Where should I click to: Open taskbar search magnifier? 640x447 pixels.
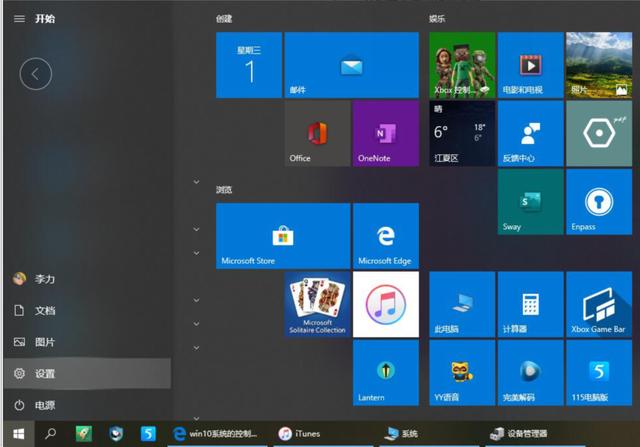[51, 434]
